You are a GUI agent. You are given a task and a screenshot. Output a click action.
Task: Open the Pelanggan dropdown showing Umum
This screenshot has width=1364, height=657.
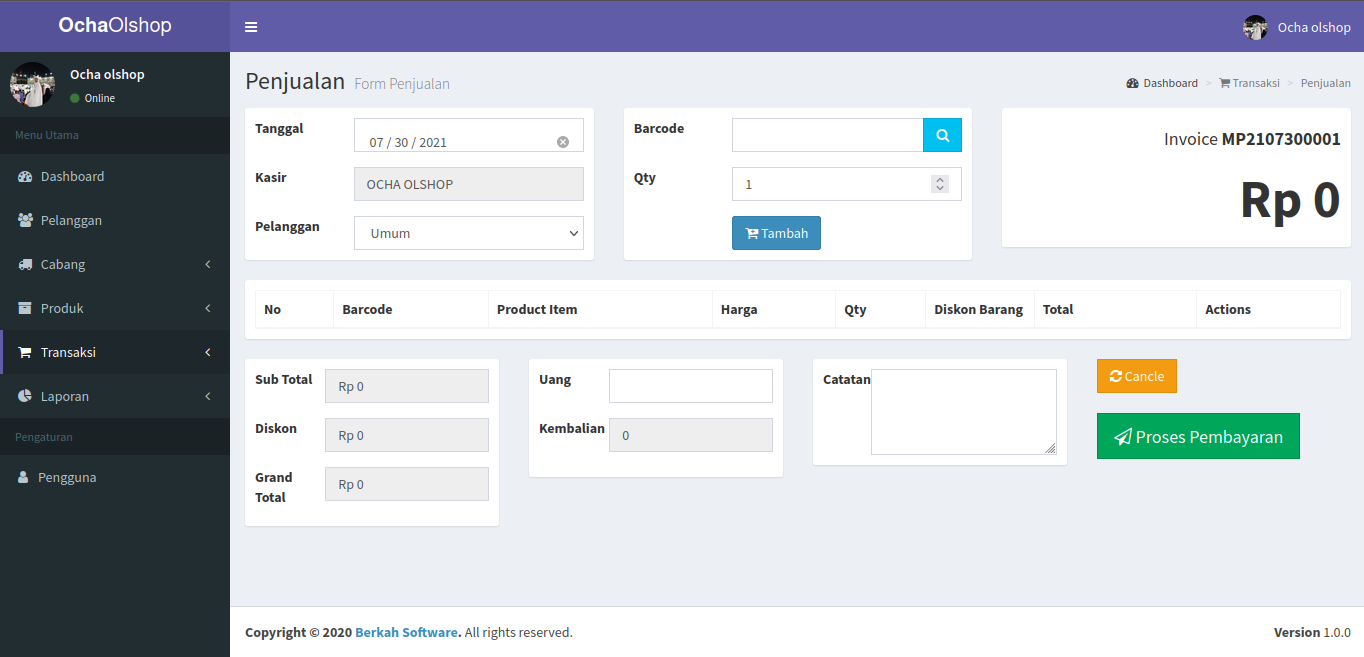468,233
